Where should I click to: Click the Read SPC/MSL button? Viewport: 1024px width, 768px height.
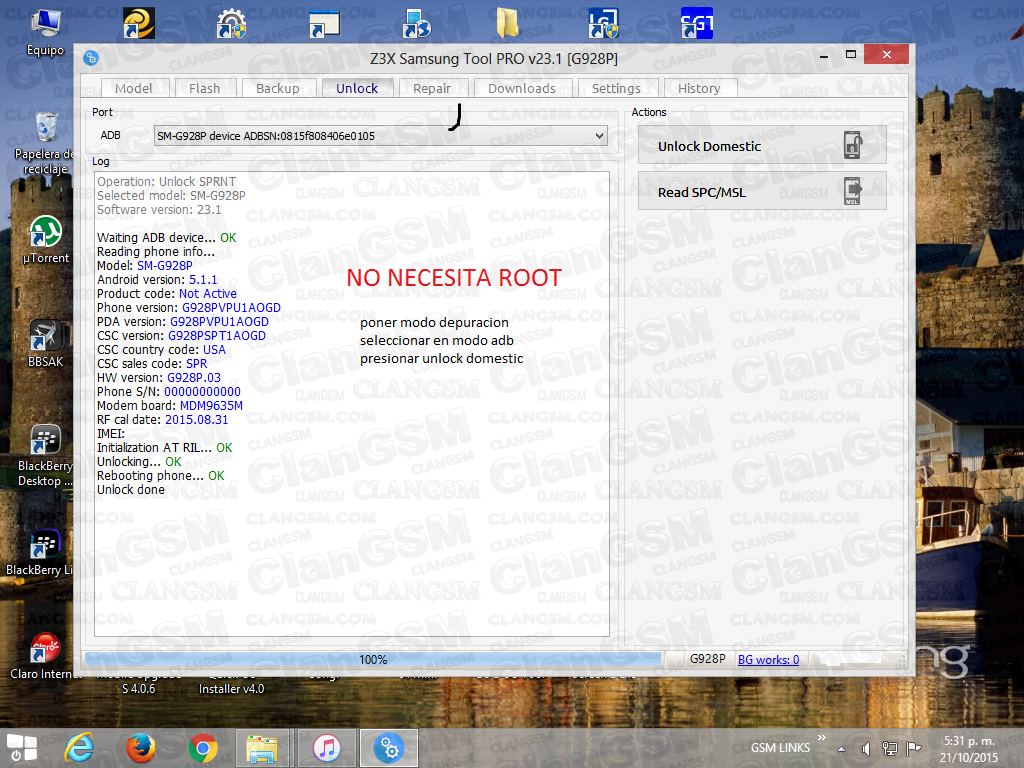762,191
